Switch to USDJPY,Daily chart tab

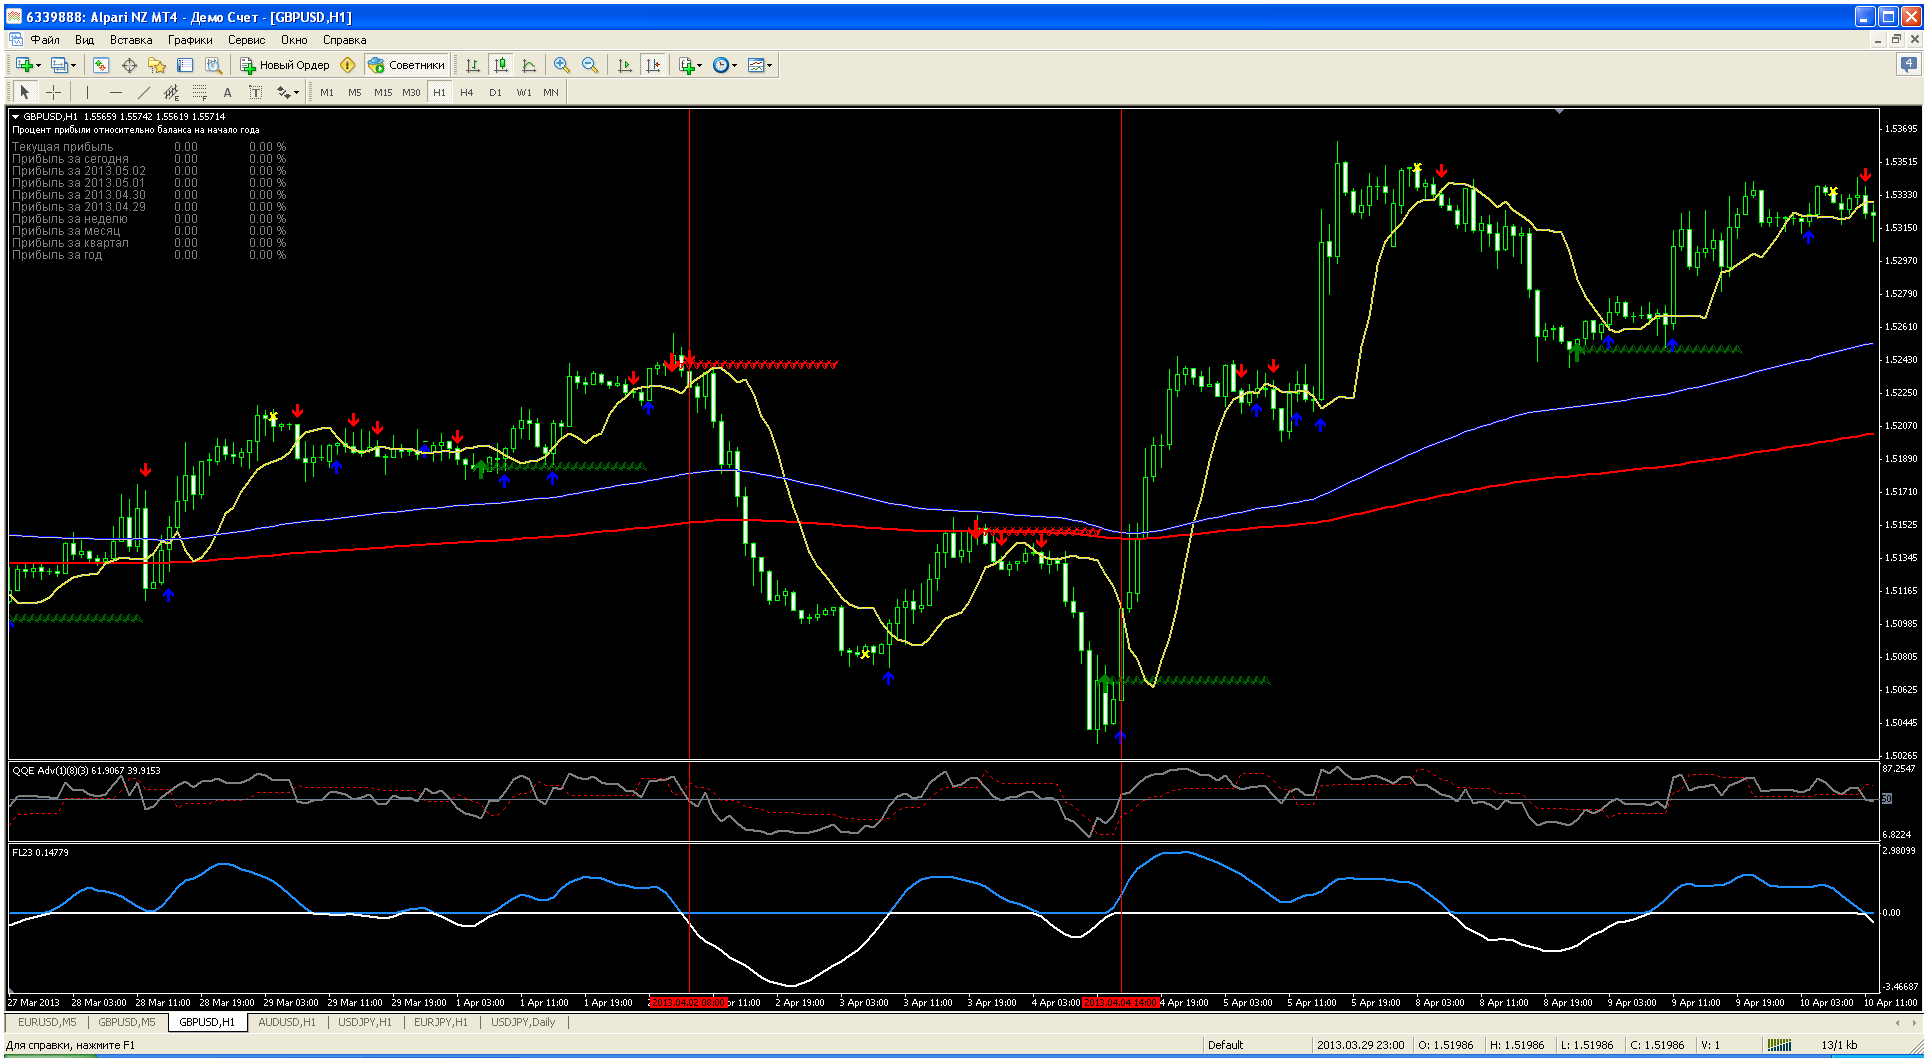[x=523, y=1022]
